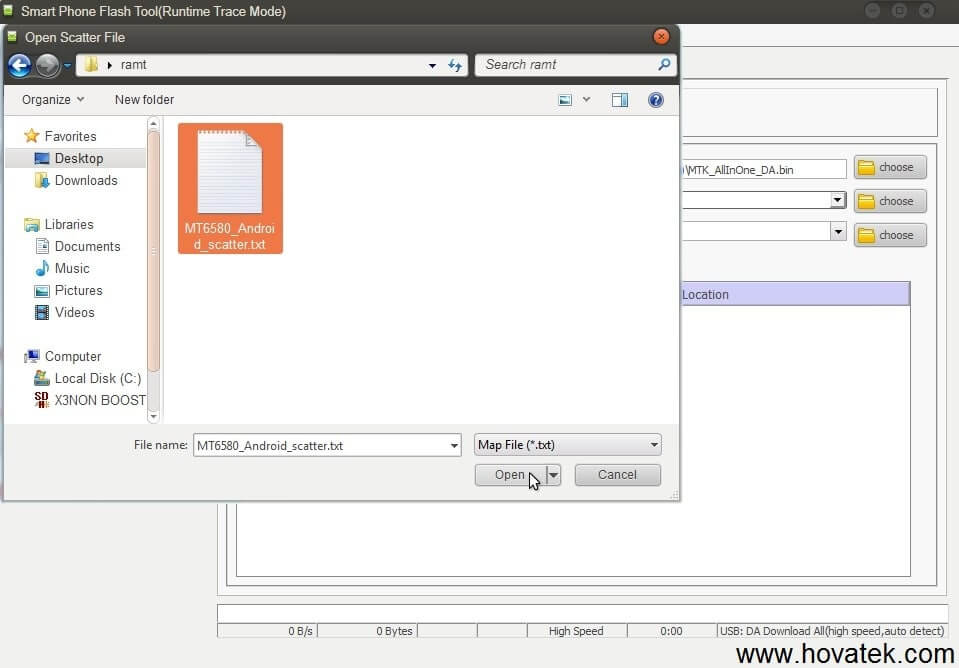Click the forward navigation arrow
This screenshot has width=959, height=668.
(x=45, y=64)
